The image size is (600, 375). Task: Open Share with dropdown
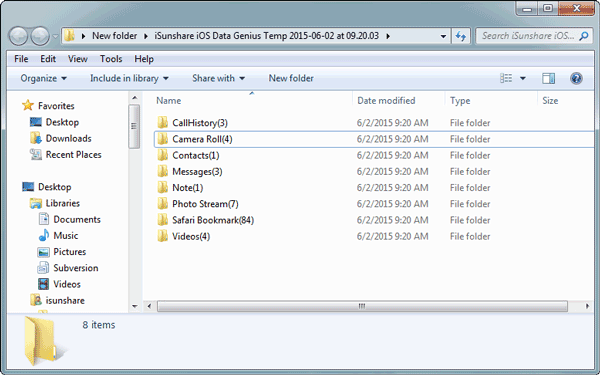click(218, 78)
